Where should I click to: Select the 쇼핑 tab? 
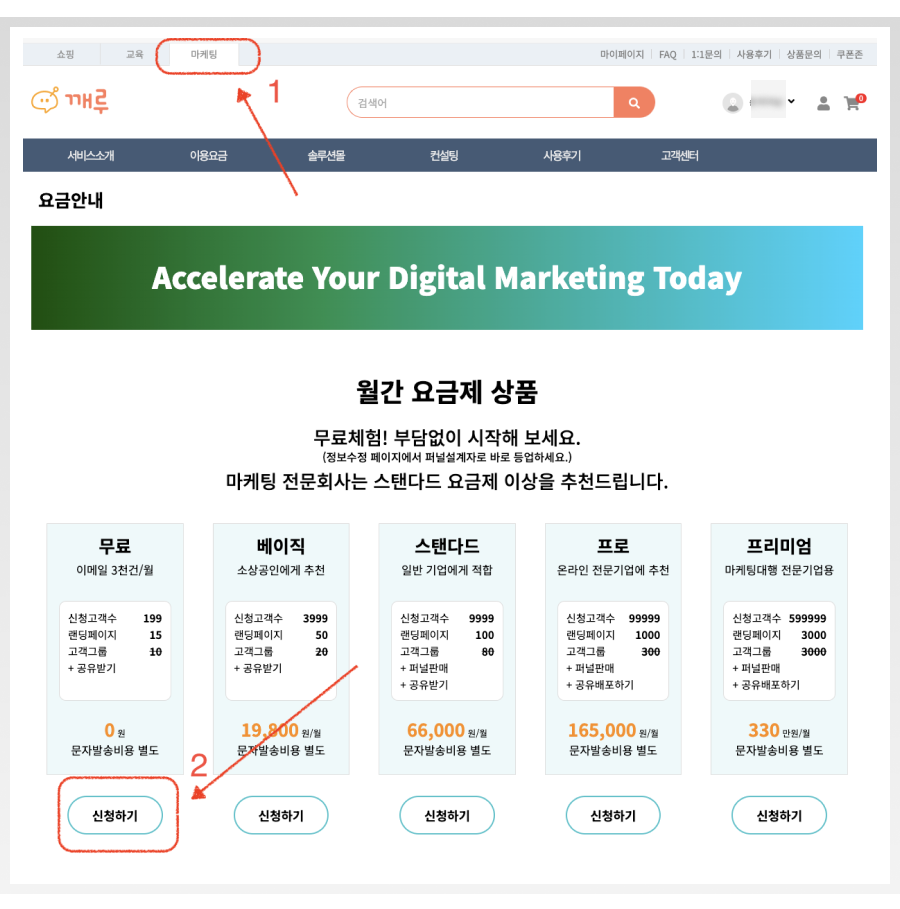pyautogui.click(x=66, y=54)
